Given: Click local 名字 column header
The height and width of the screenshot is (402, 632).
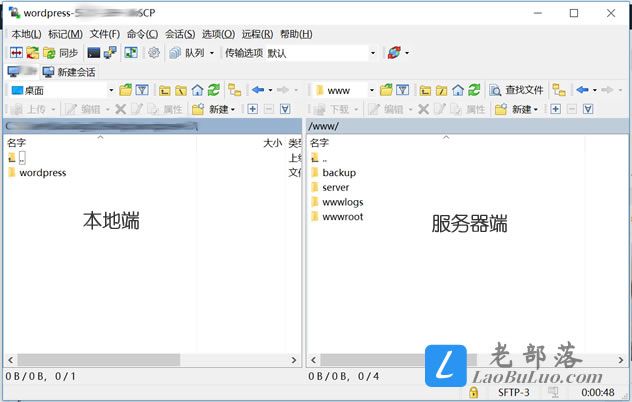Looking at the screenshot, I should 100,143.
